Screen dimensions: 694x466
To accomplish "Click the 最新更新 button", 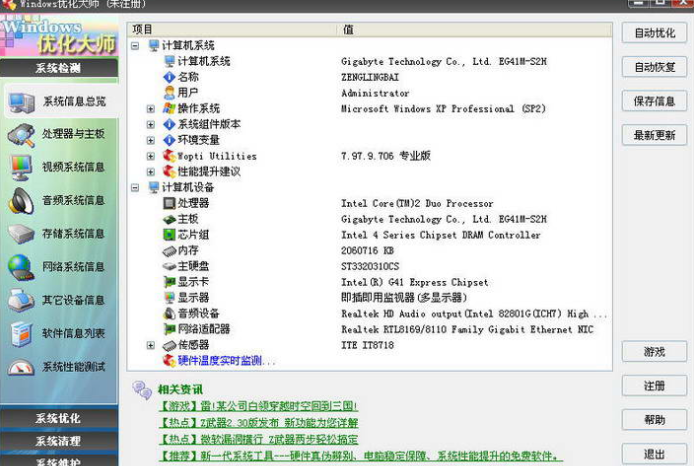I will (654, 135).
